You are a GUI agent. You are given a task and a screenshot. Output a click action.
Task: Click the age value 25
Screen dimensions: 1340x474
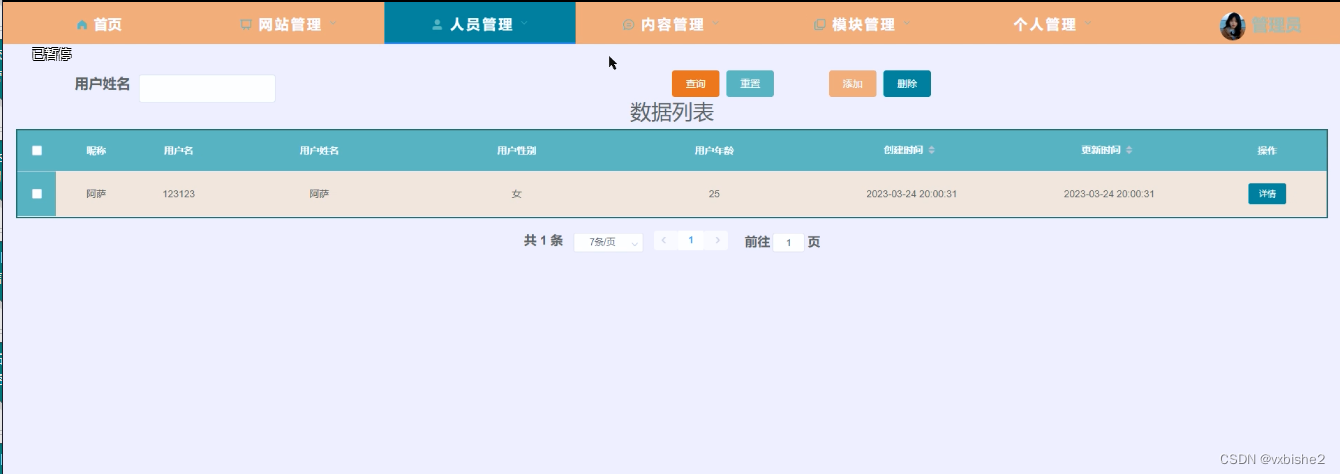714,194
